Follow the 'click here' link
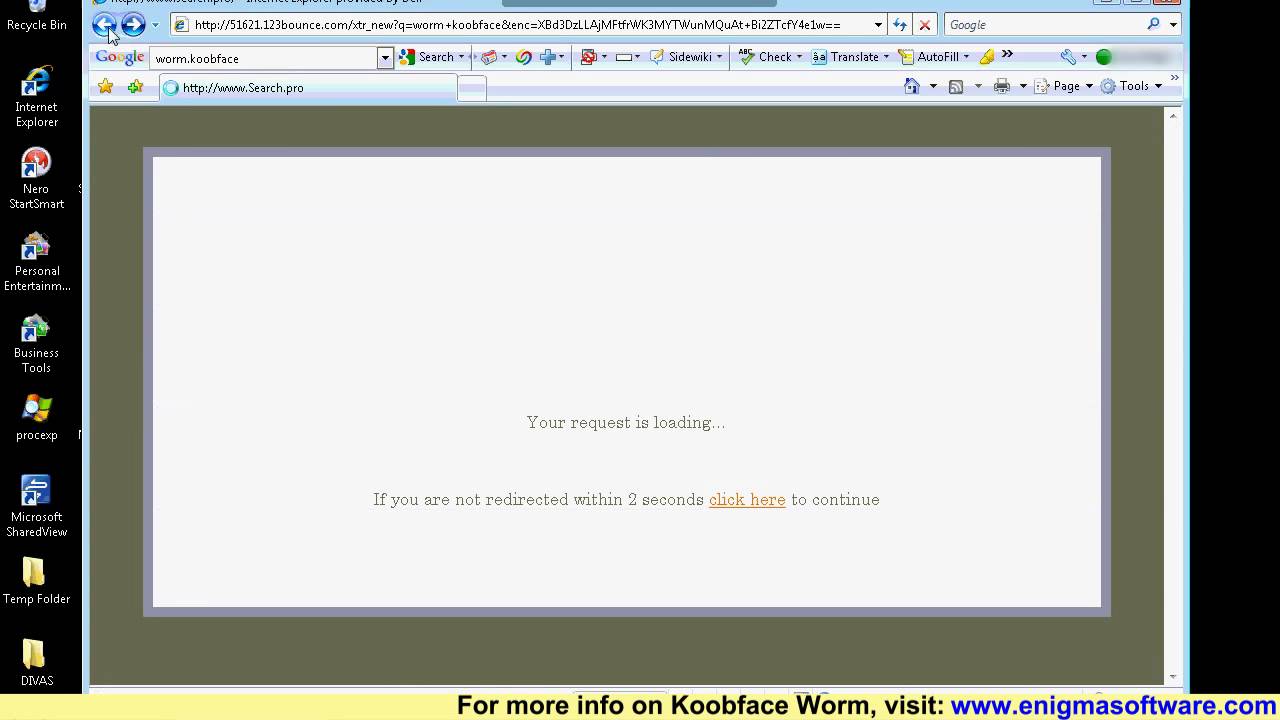Viewport: 1280px width, 720px height. pyautogui.click(x=747, y=500)
